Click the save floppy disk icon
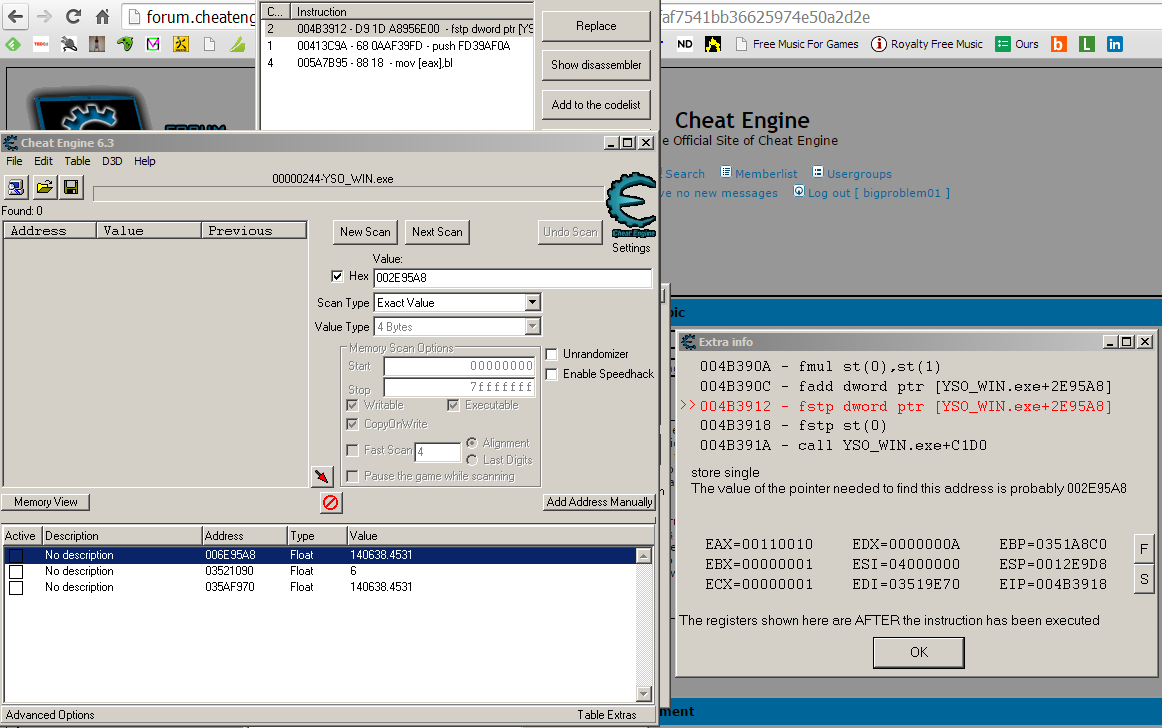The height and width of the screenshot is (728, 1162). pyautogui.click(x=71, y=187)
